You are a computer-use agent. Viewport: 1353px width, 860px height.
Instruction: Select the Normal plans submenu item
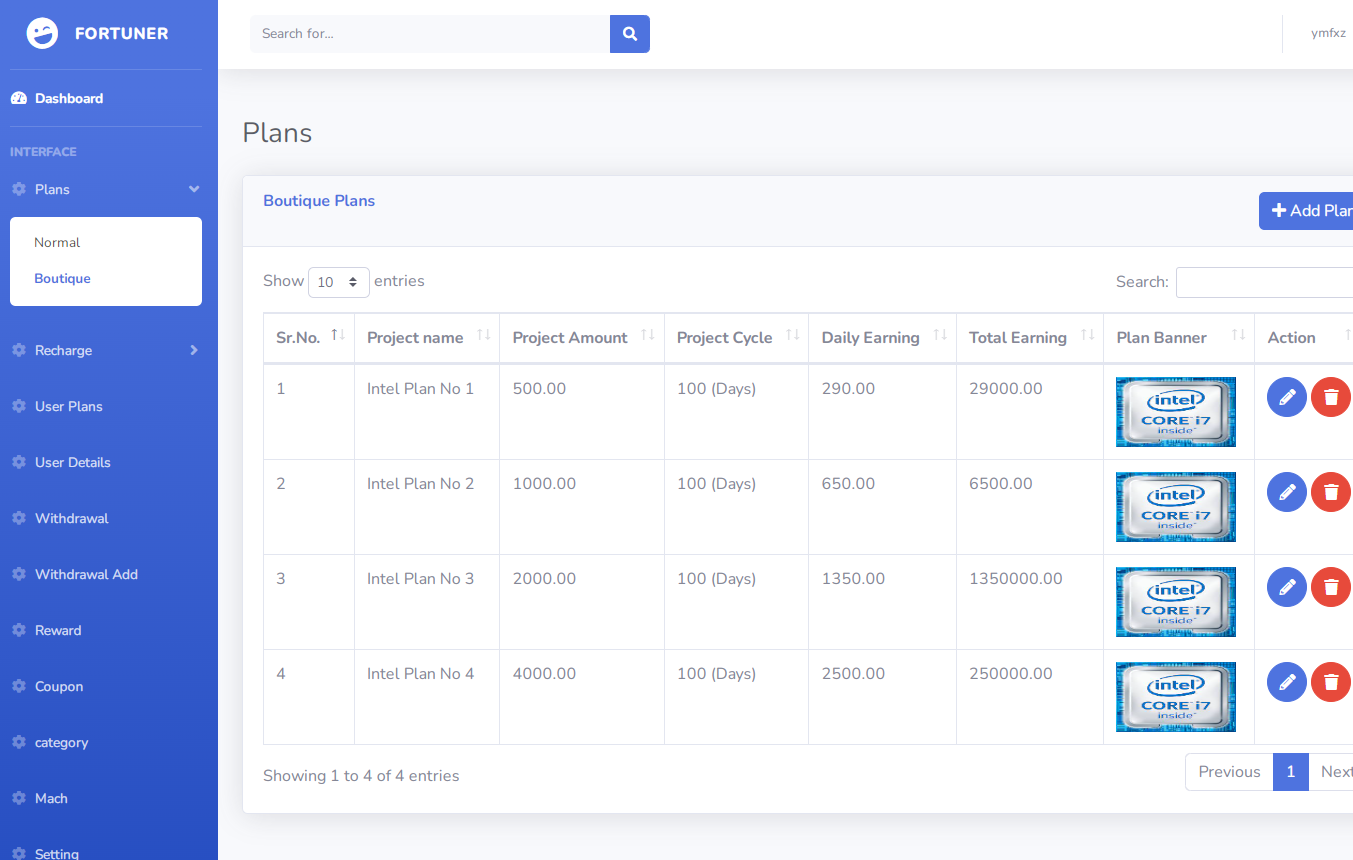tap(57, 243)
